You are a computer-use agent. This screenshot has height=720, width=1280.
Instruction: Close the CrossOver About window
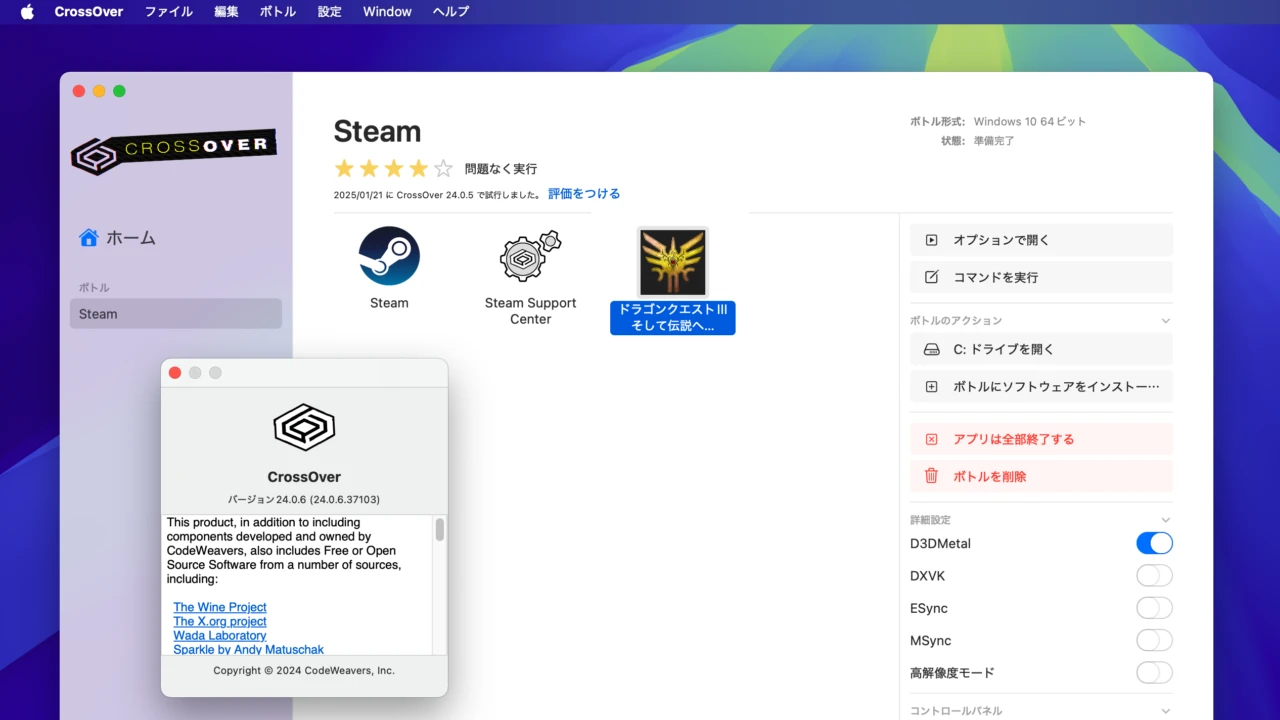click(x=175, y=373)
